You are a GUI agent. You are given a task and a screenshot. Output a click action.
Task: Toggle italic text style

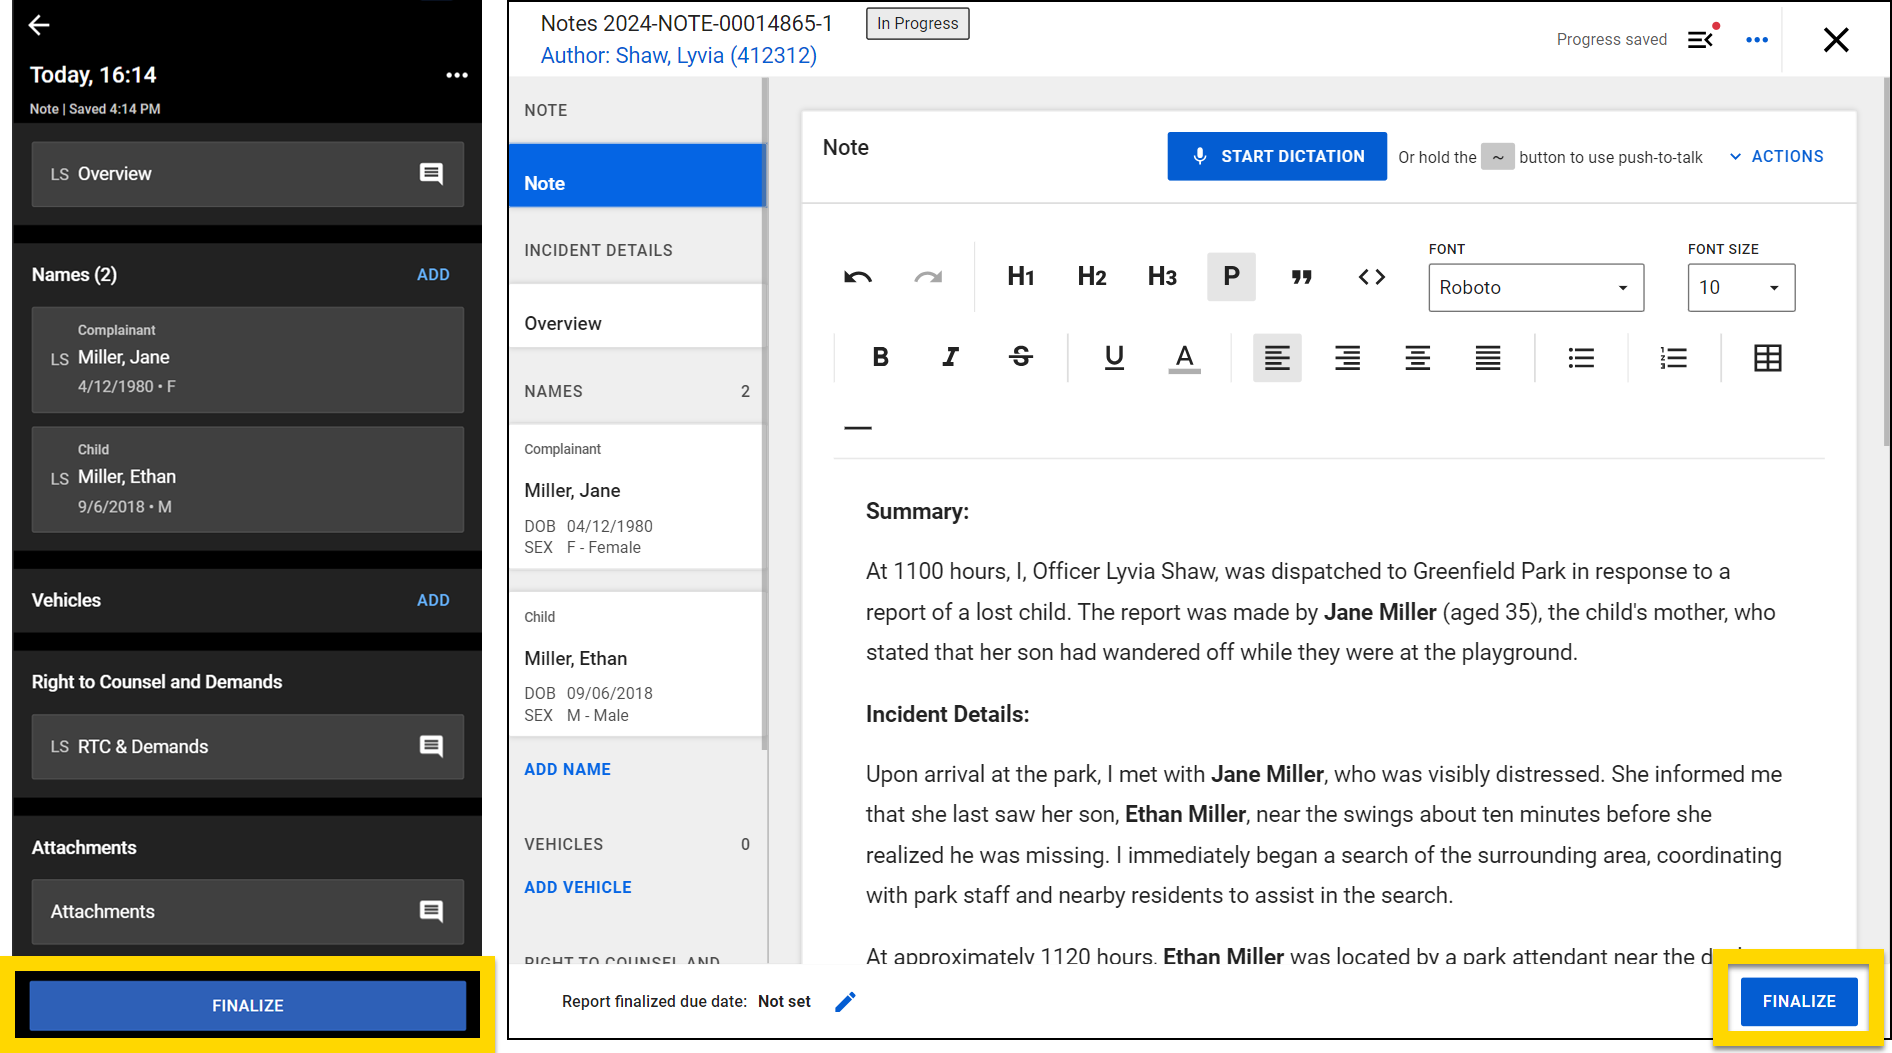950,357
